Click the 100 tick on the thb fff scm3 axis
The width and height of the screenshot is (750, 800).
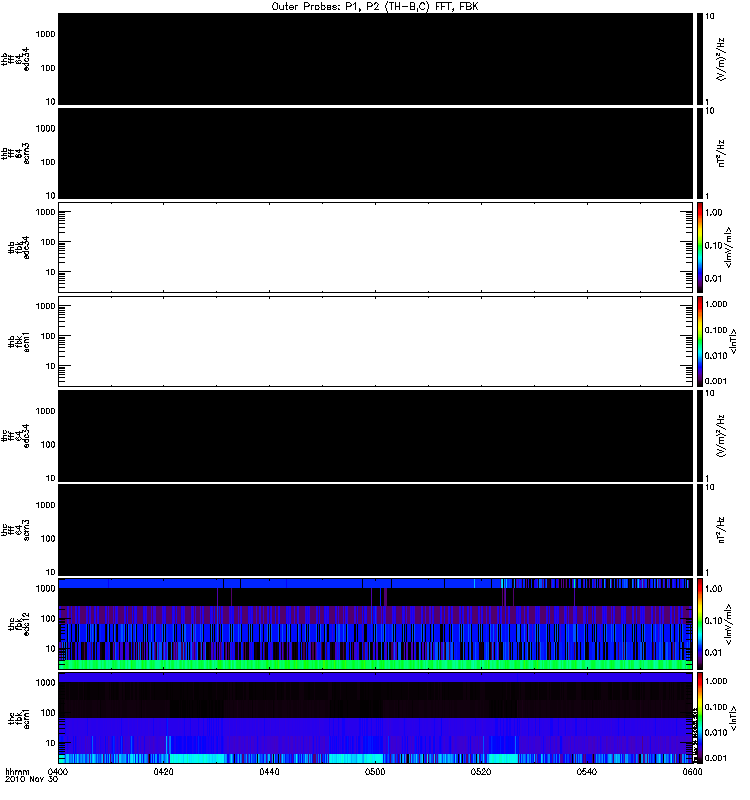tap(47, 162)
